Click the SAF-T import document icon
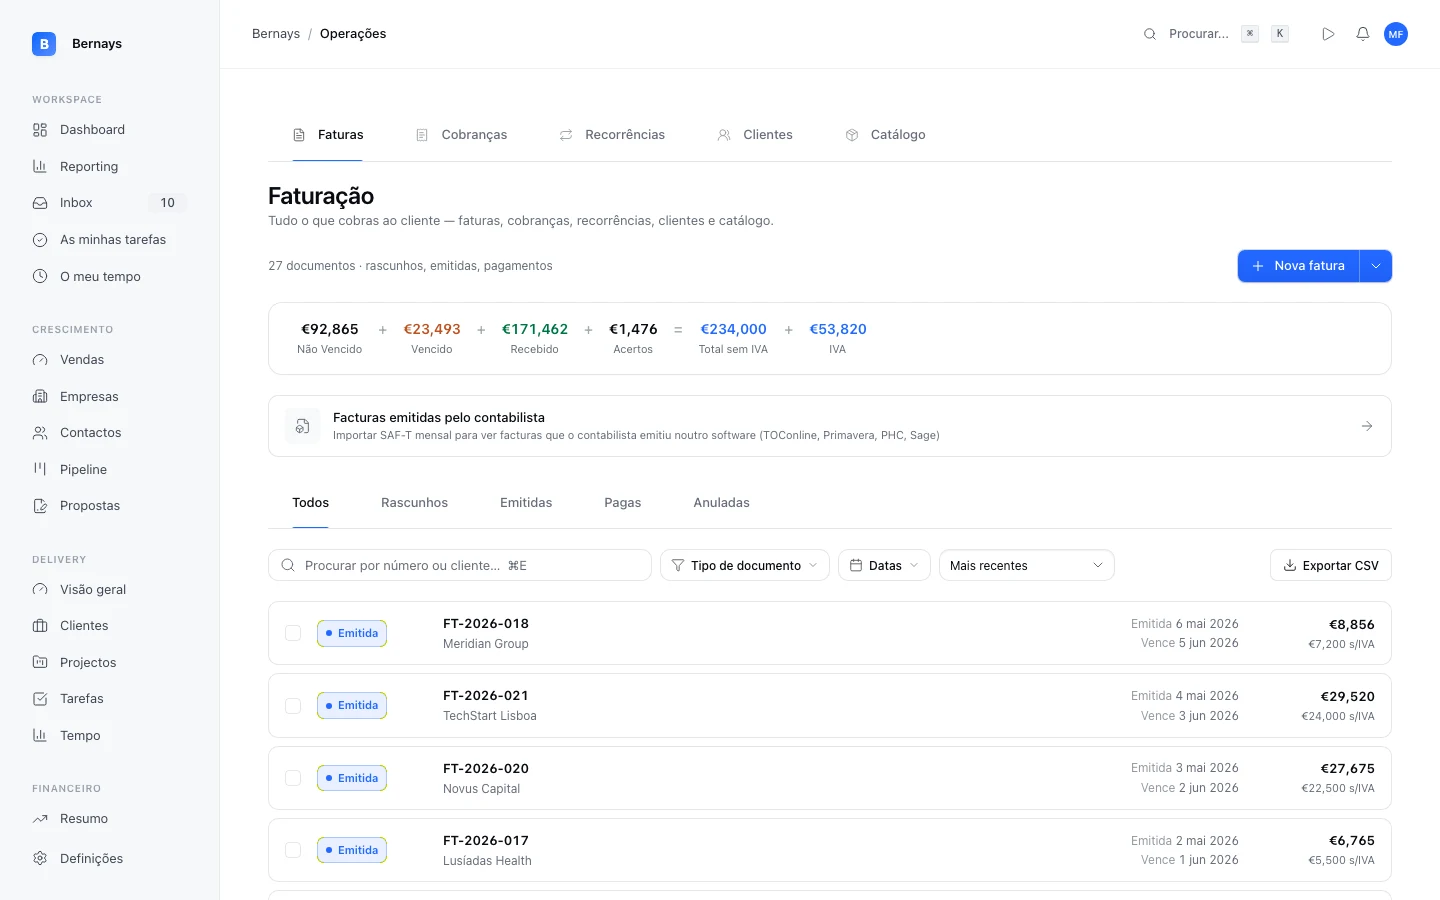 303,426
